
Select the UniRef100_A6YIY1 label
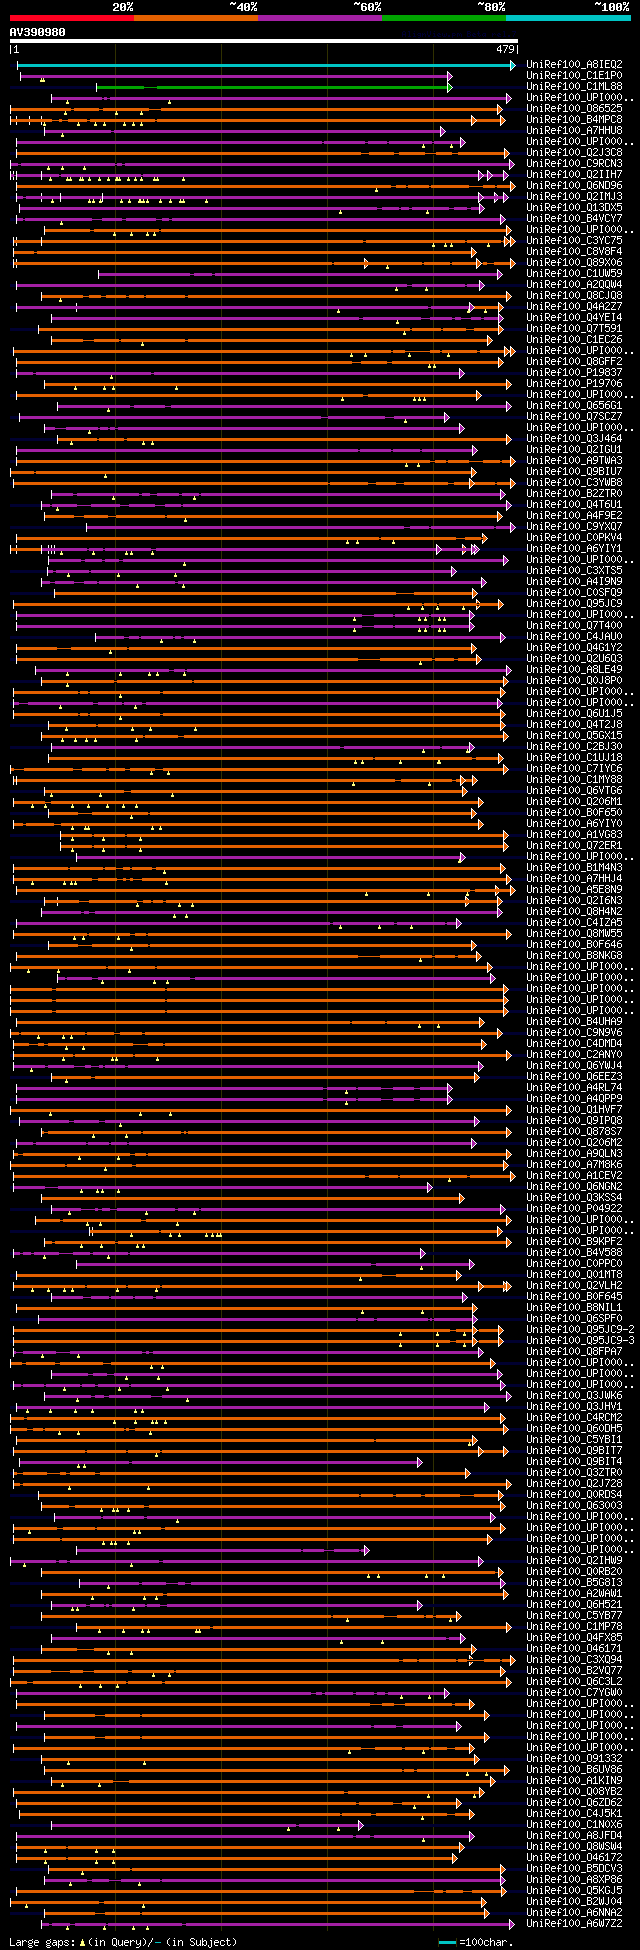(x=574, y=548)
